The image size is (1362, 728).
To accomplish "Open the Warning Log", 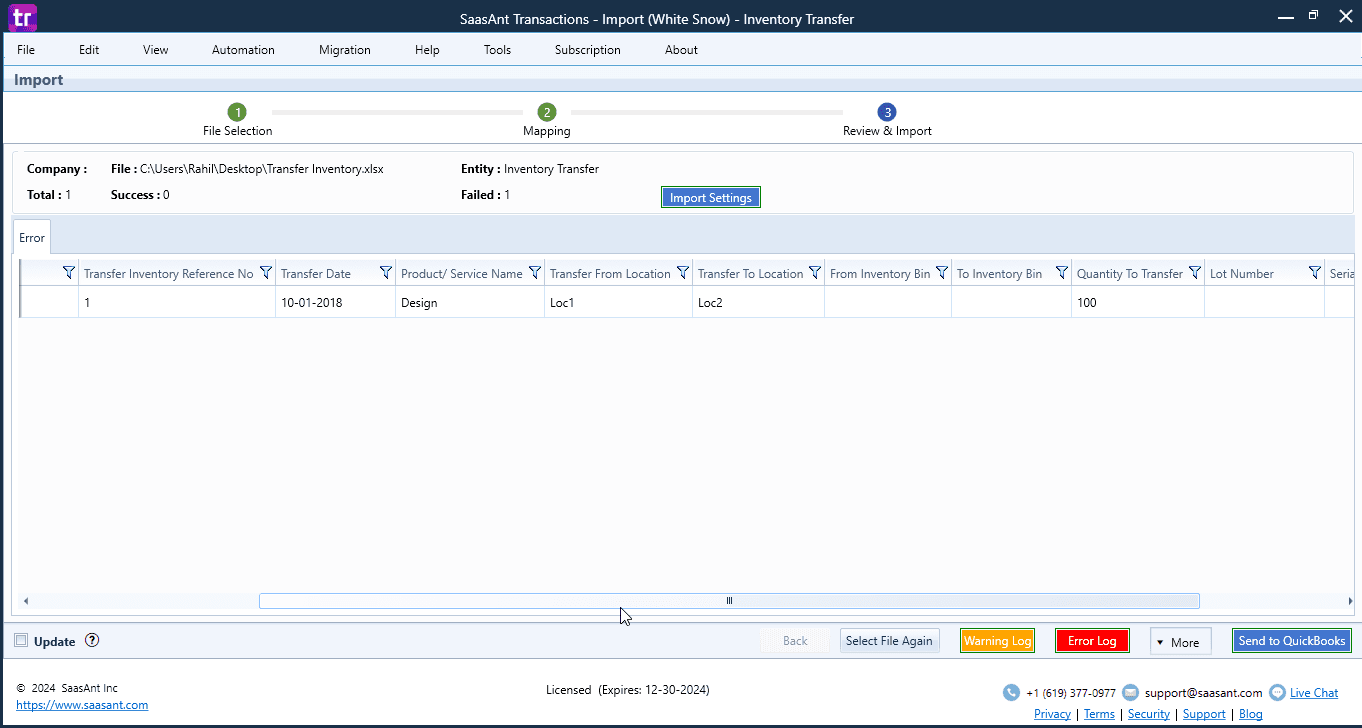I will pyautogui.click(x=997, y=641).
